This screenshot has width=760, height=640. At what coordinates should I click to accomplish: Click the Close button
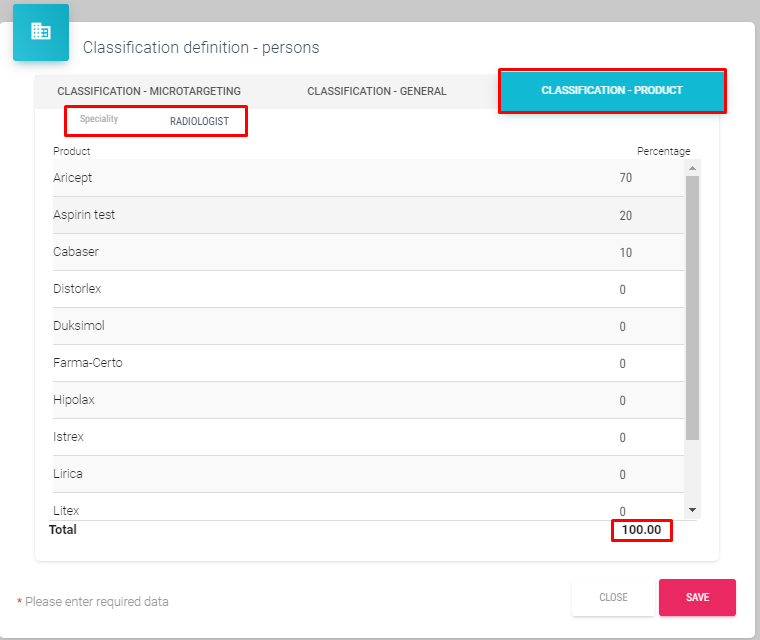[x=613, y=597]
